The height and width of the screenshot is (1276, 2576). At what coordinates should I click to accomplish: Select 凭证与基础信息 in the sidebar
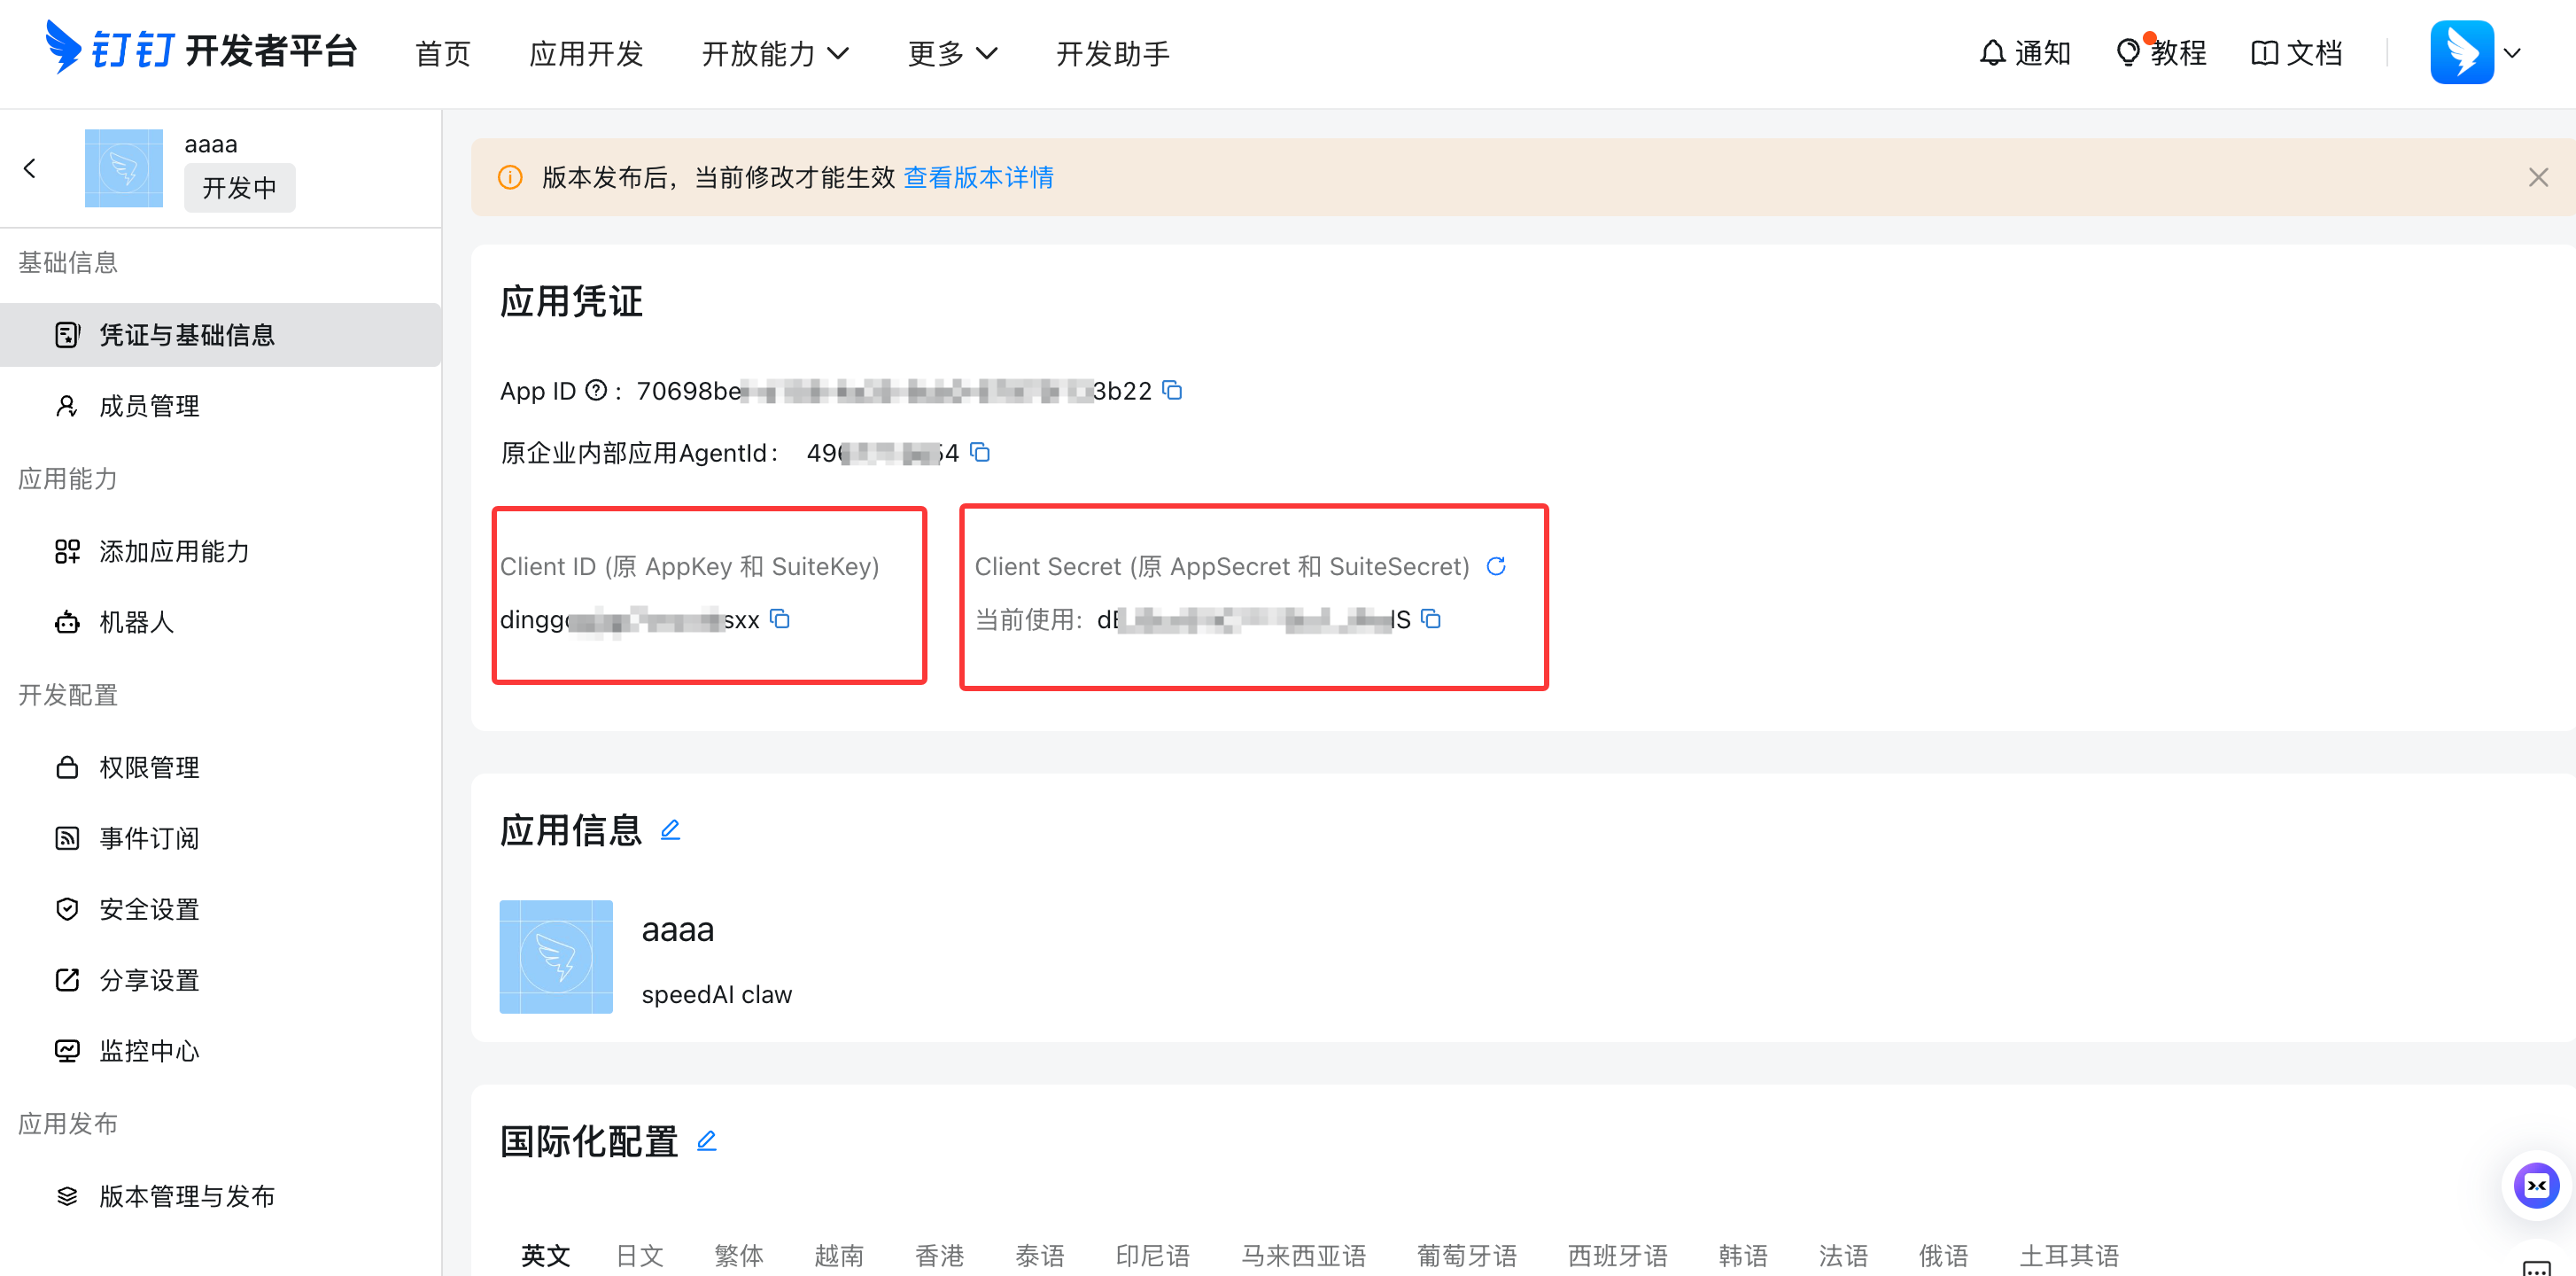220,334
